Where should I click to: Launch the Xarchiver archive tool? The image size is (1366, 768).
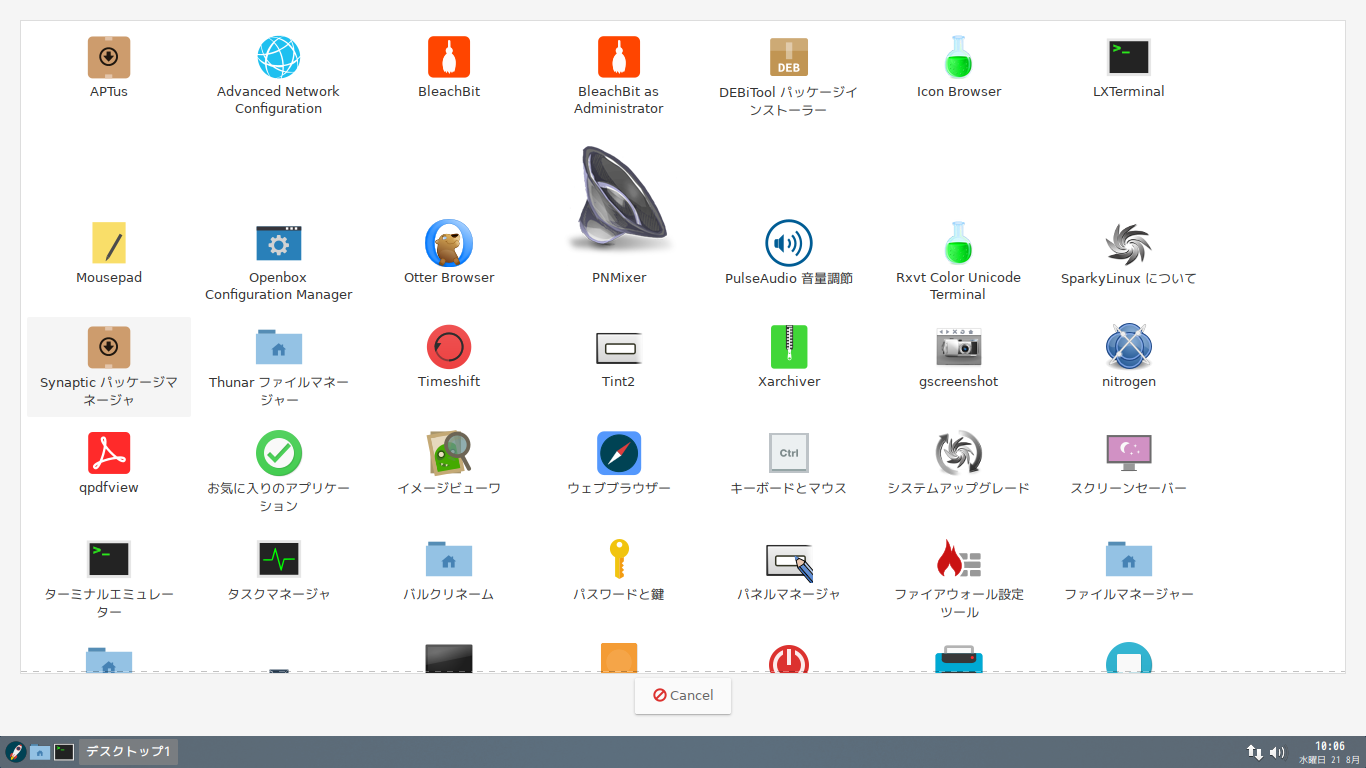click(789, 347)
